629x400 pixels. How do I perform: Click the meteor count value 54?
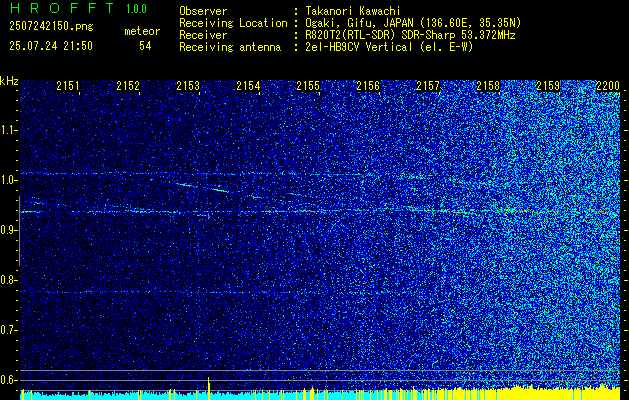145,46
